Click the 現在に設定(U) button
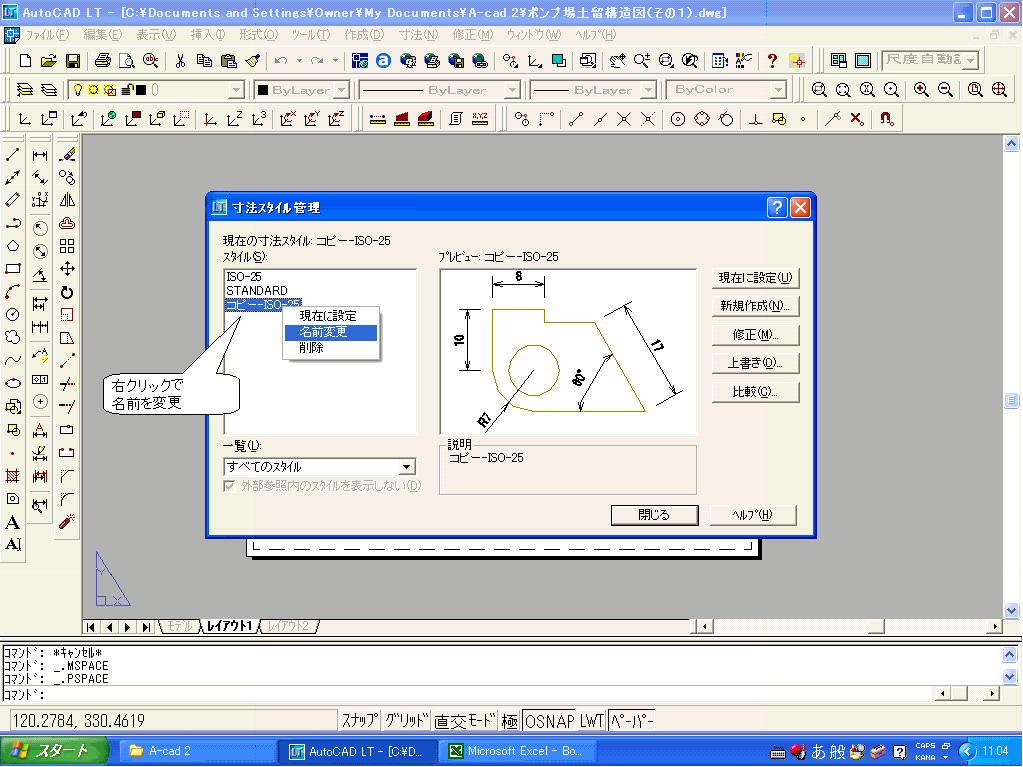This screenshot has height=767, width=1023. click(x=756, y=278)
